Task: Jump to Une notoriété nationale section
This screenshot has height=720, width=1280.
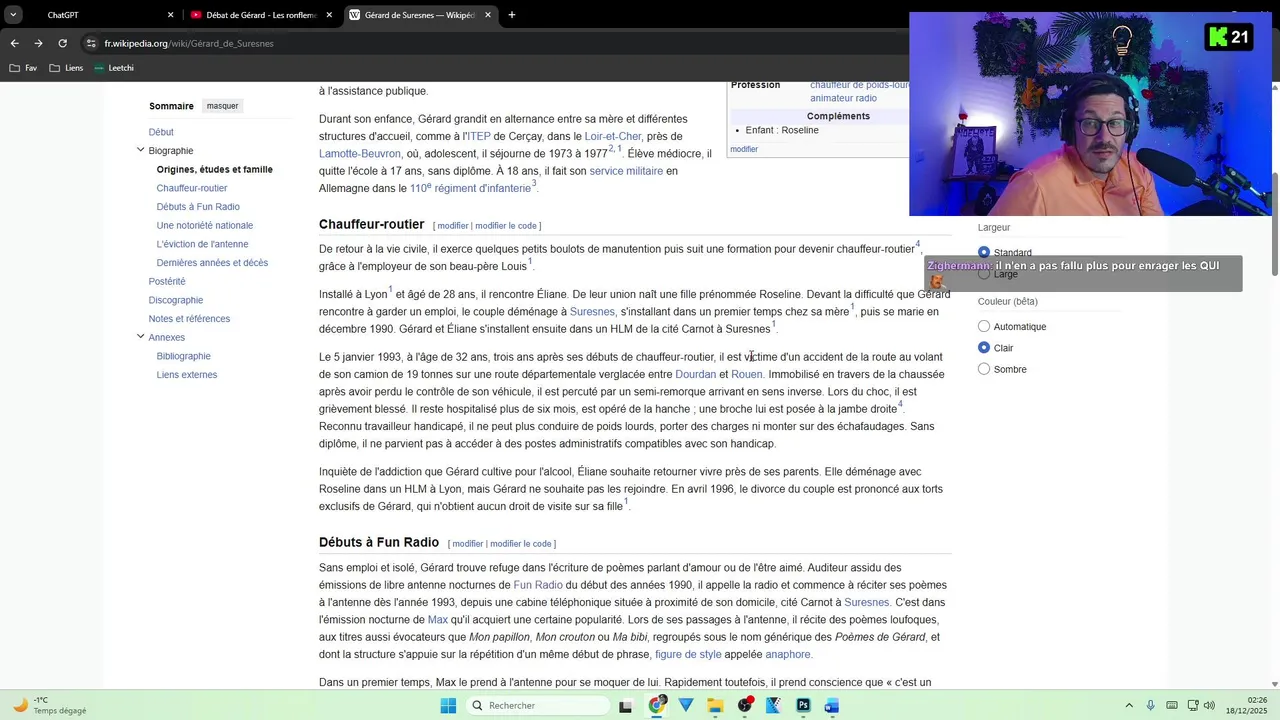Action: tap(205, 226)
